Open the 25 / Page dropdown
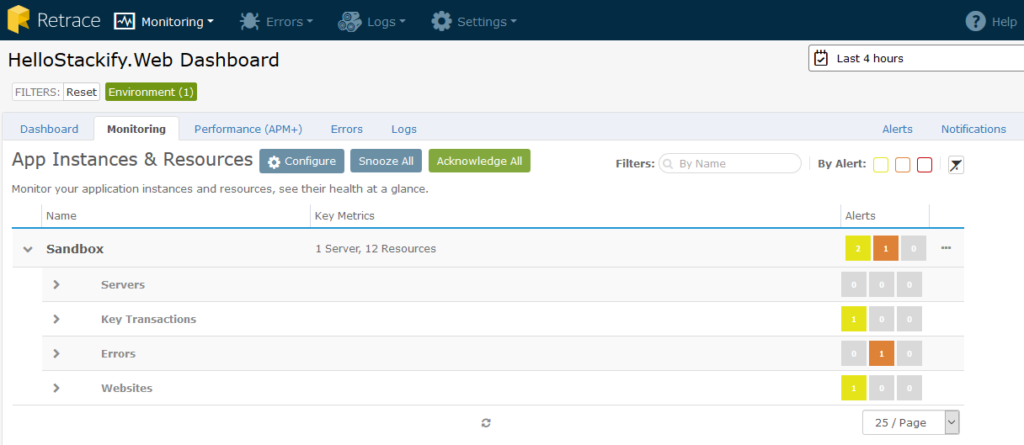Viewport: 1024px width, 445px height. 910,423
